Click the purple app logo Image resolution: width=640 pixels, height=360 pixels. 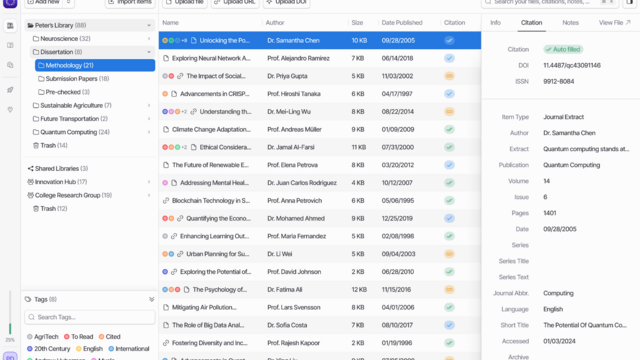pyautogui.click(x=10, y=2)
